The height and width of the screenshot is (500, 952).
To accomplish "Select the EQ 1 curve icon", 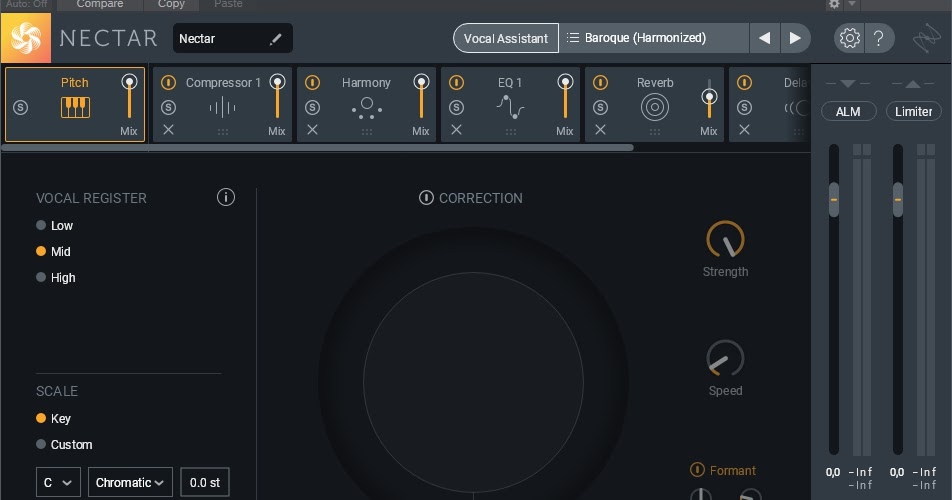I will [x=510, y=107].
